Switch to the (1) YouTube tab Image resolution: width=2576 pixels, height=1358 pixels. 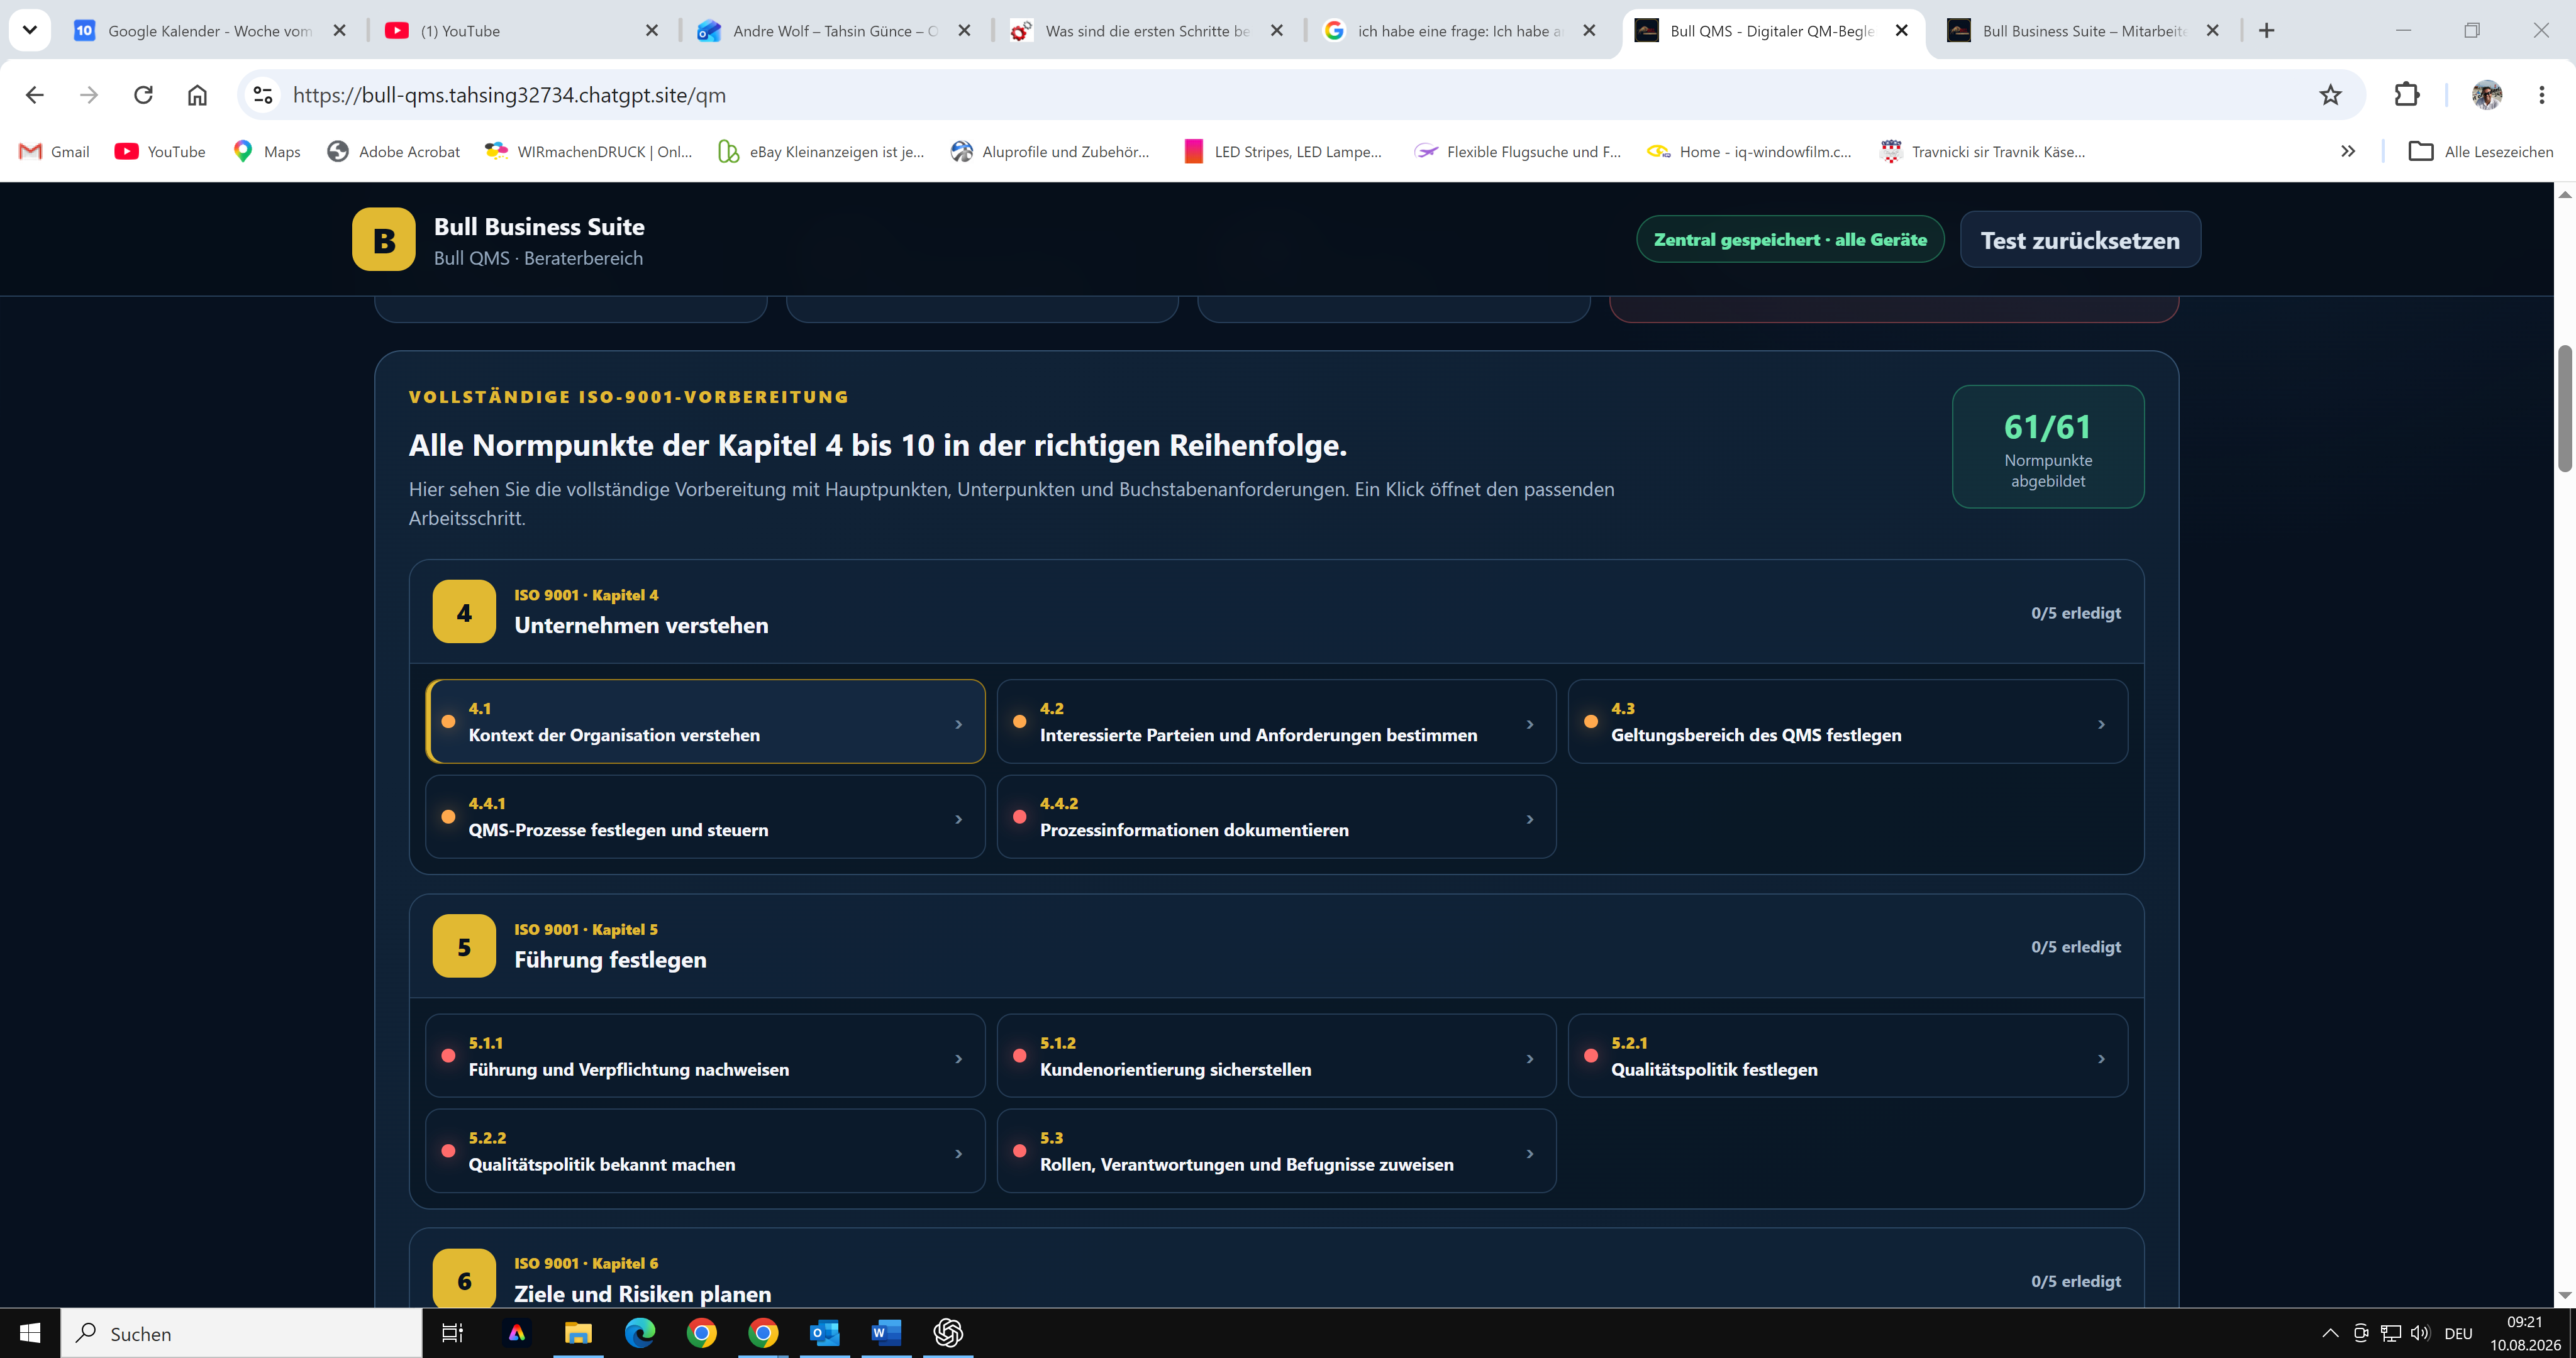(522, 31)
